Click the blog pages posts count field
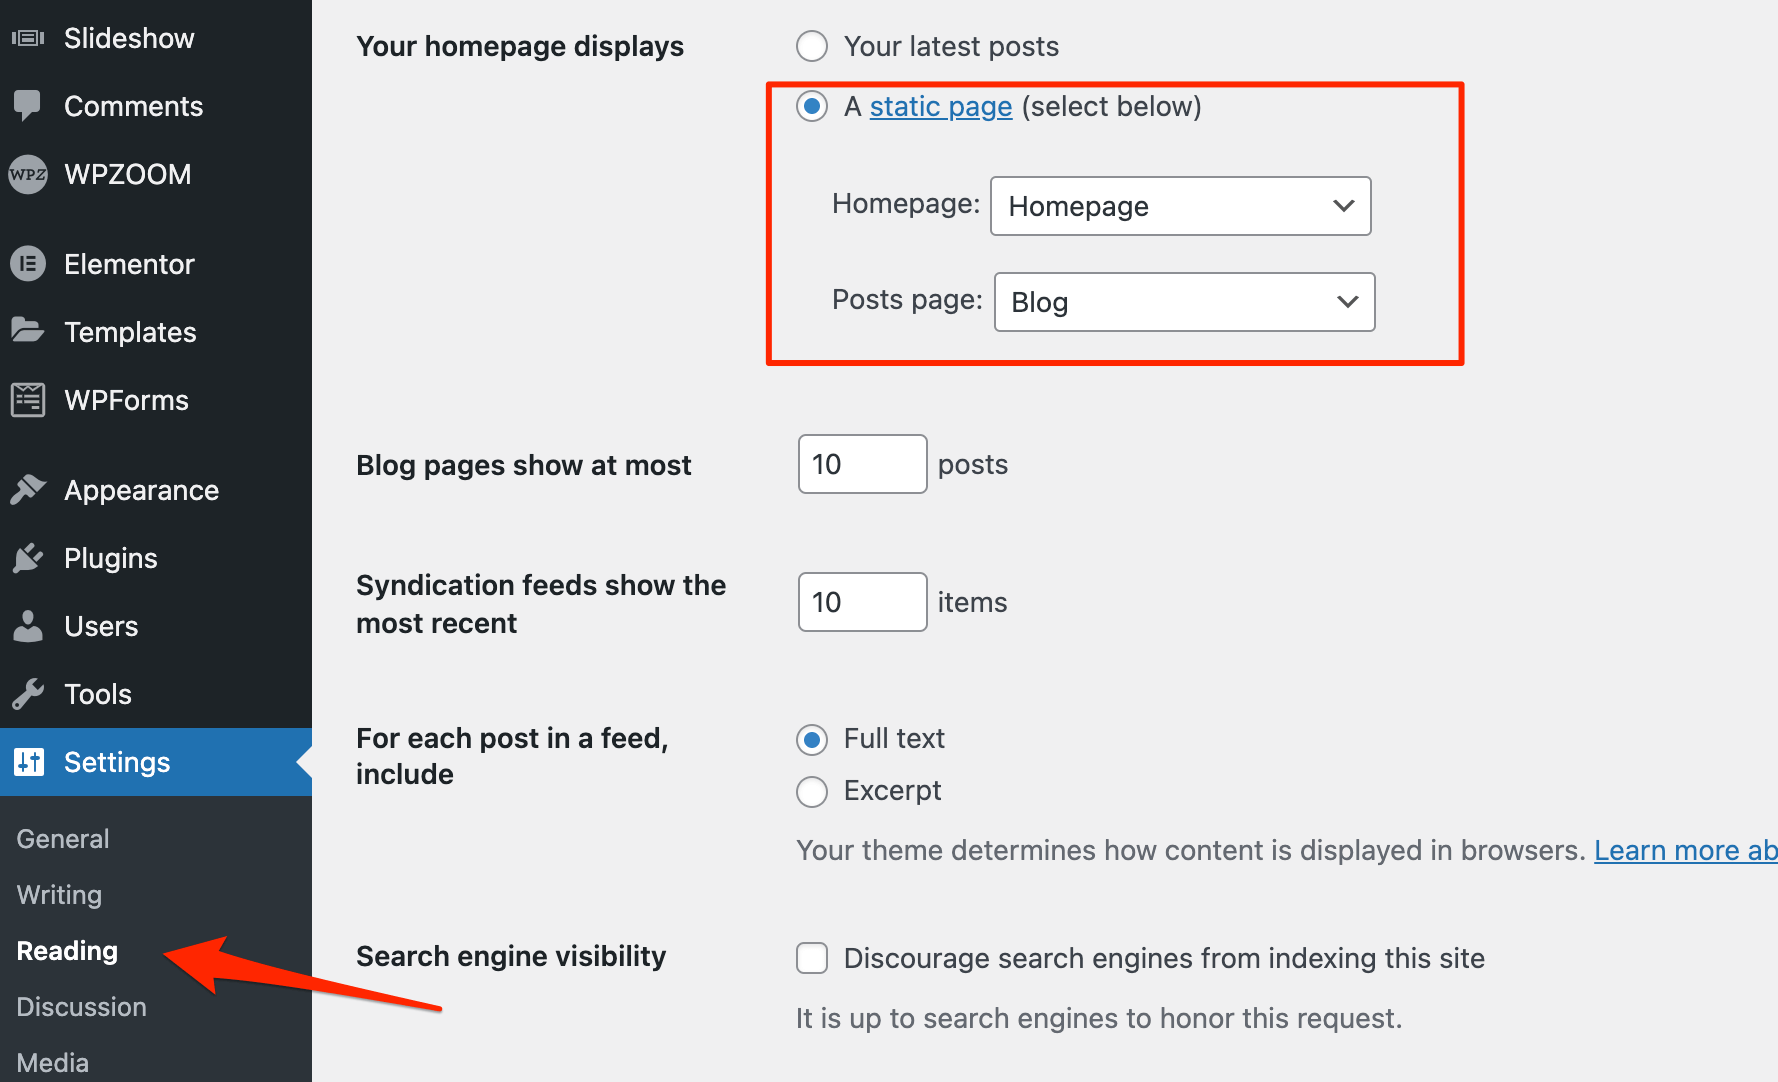 click(x=862, y=464)
